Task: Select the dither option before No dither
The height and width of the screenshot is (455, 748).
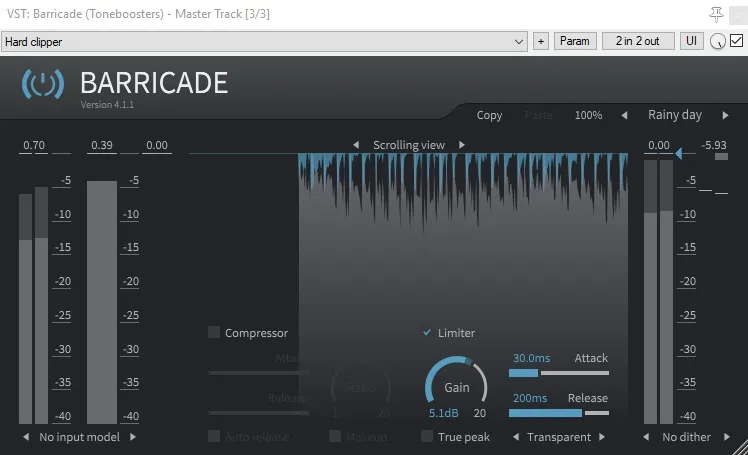Action: click(646, 437)
